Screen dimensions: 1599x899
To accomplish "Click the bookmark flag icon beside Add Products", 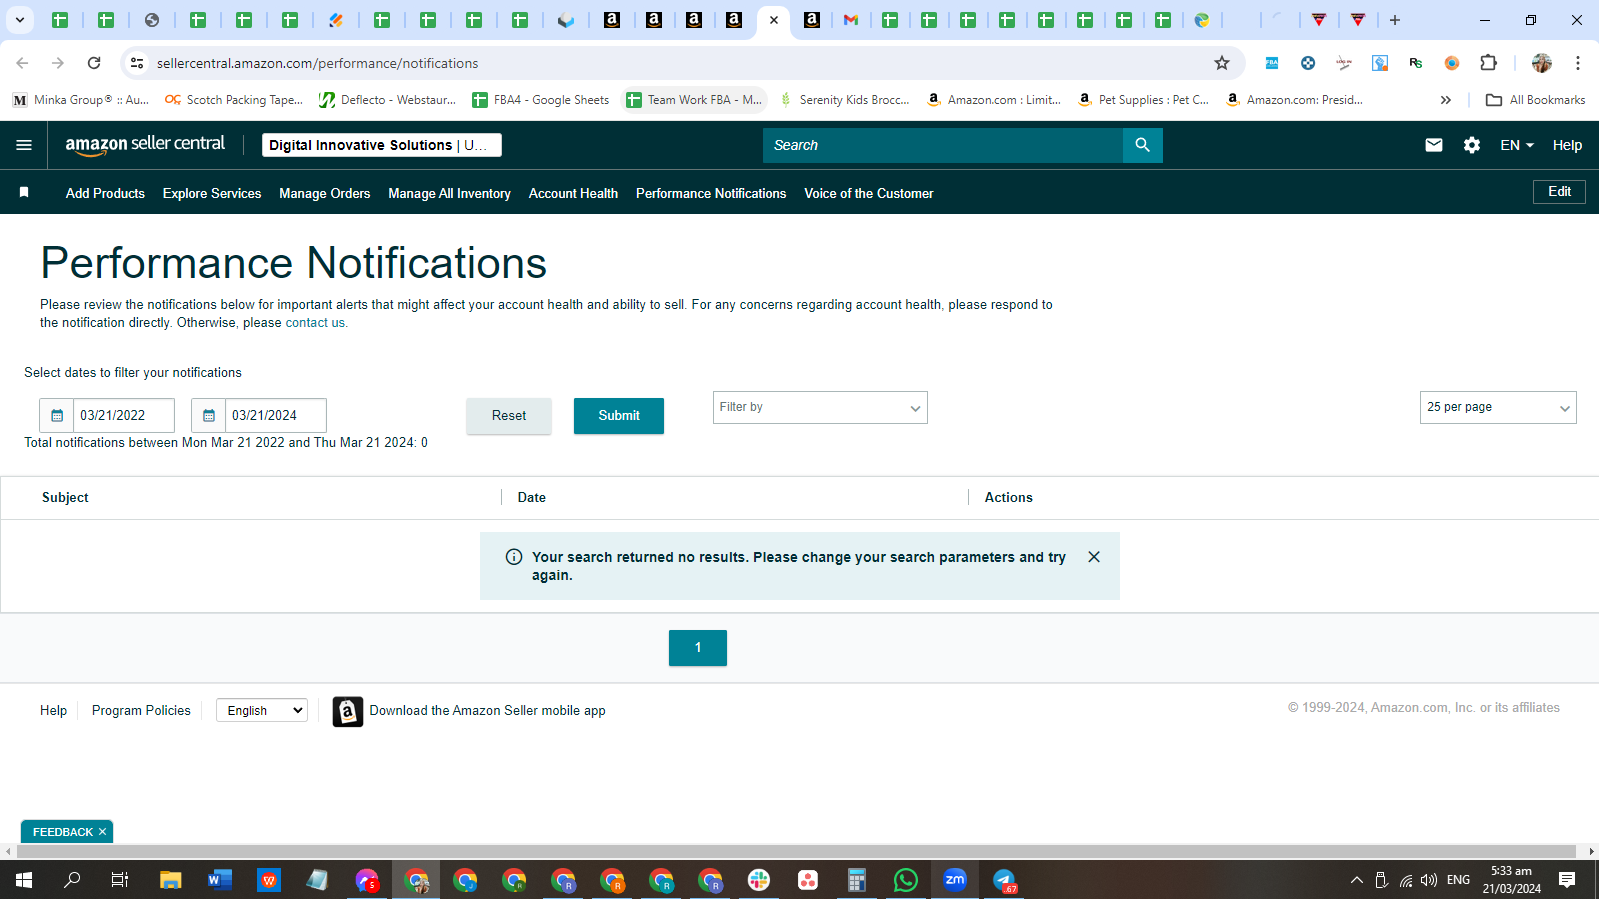I will click(x=24, y=192).
